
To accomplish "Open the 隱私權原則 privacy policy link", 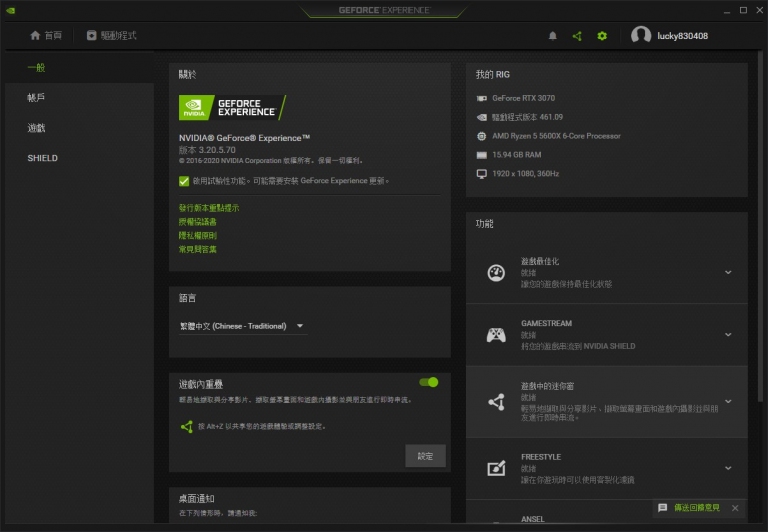I will [198, 236].
